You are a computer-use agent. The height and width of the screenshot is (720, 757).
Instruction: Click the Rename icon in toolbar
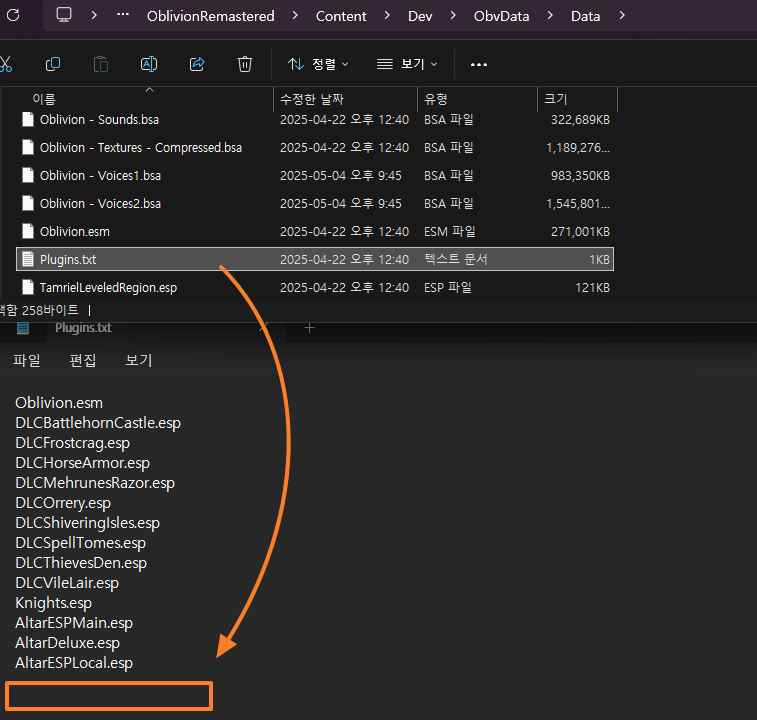pyautogui.click(x=149, y=64)
